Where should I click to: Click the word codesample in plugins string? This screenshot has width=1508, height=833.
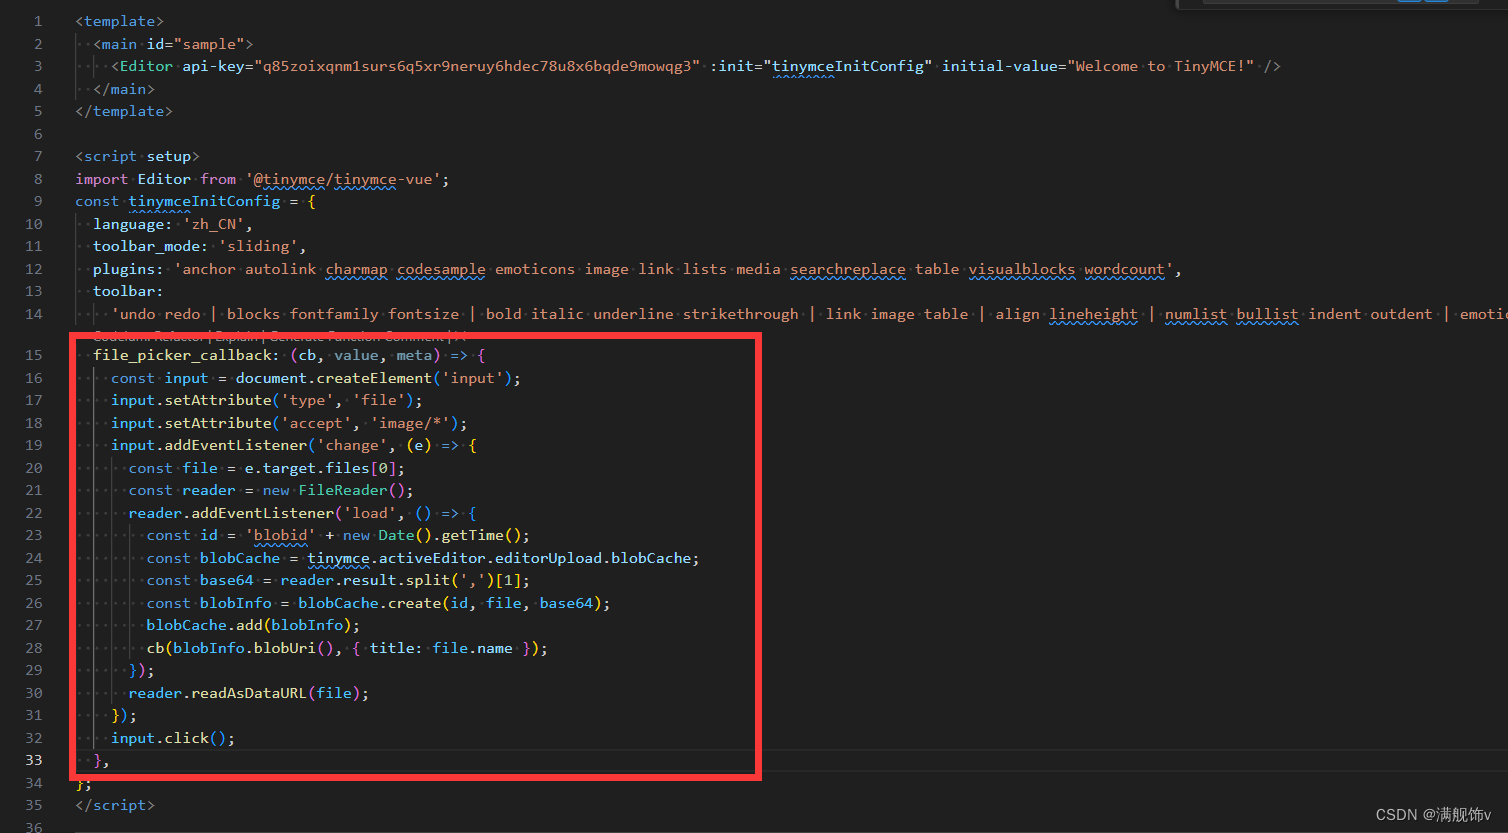[441, 269]
